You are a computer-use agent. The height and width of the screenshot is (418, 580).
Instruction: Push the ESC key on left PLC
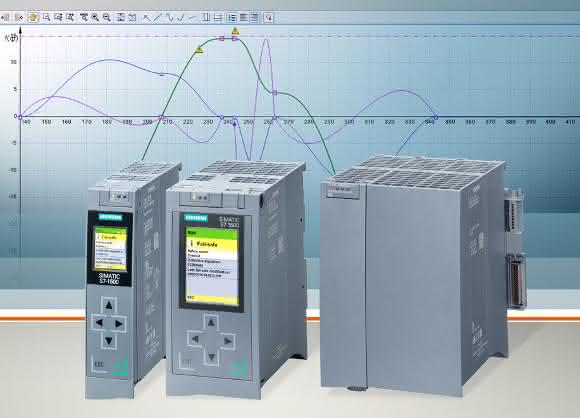coord(99,364)
